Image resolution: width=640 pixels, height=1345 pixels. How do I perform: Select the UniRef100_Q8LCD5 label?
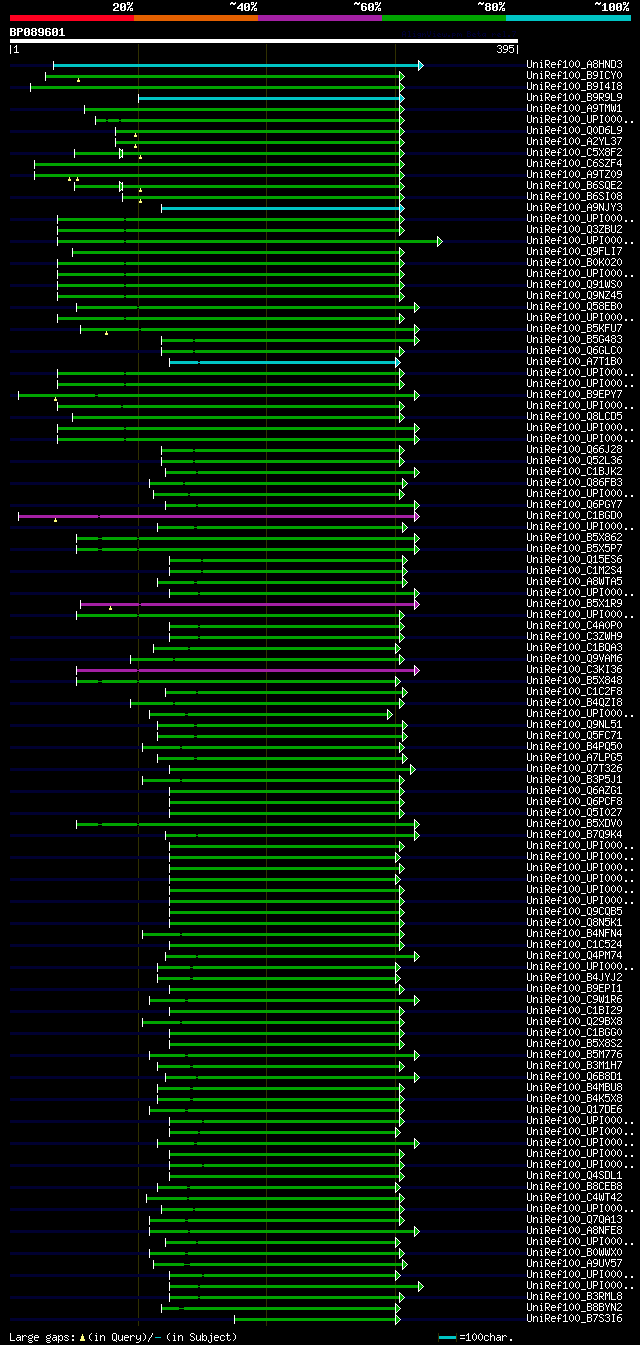(574, 417)
